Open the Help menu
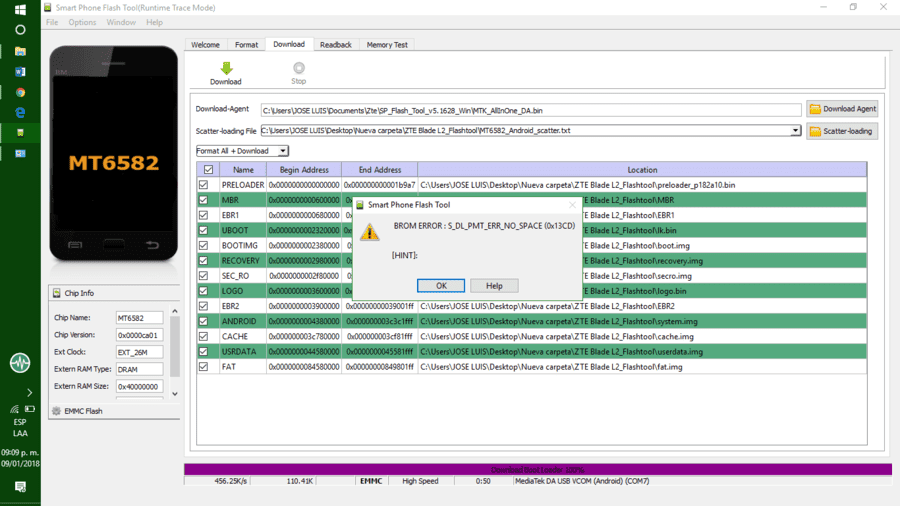The image size is (900, 506). (x=154, y=22)
